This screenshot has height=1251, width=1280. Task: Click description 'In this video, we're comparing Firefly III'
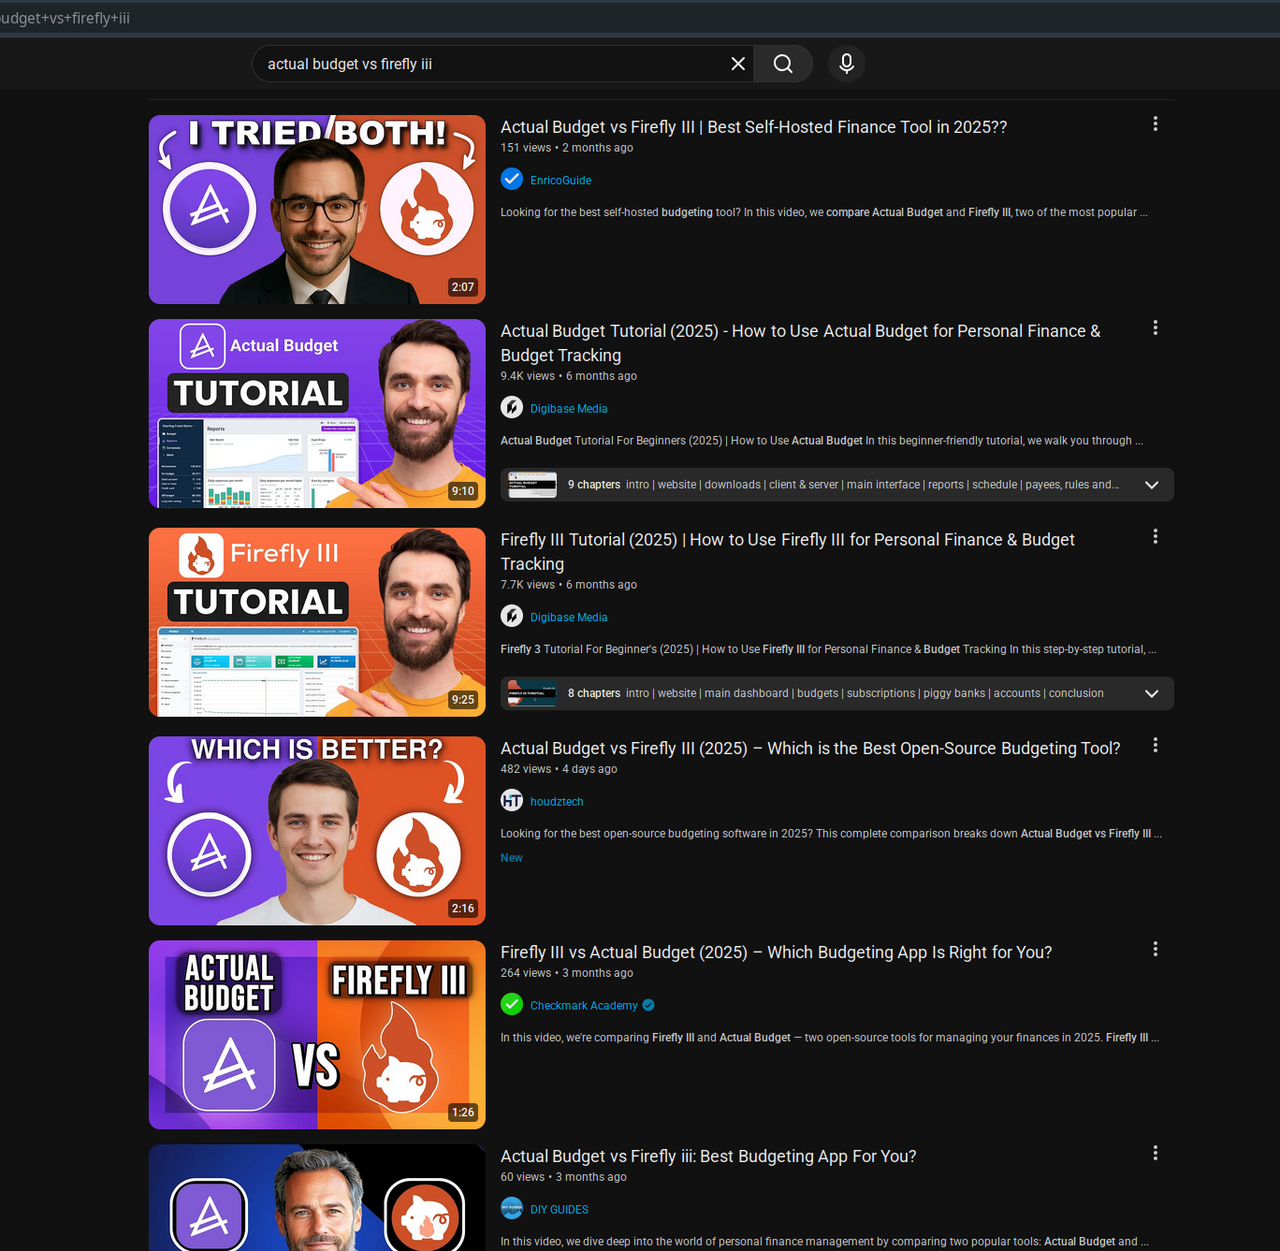click(830, 1037)
